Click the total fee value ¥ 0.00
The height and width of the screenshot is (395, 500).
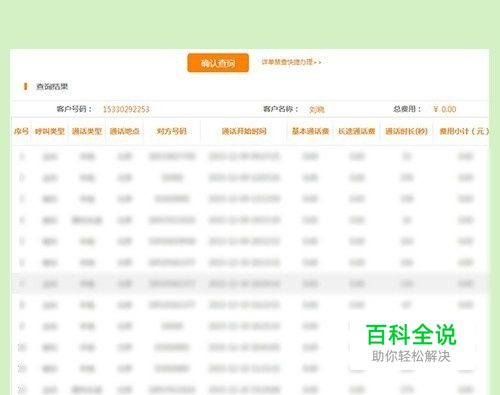[445, 109]
